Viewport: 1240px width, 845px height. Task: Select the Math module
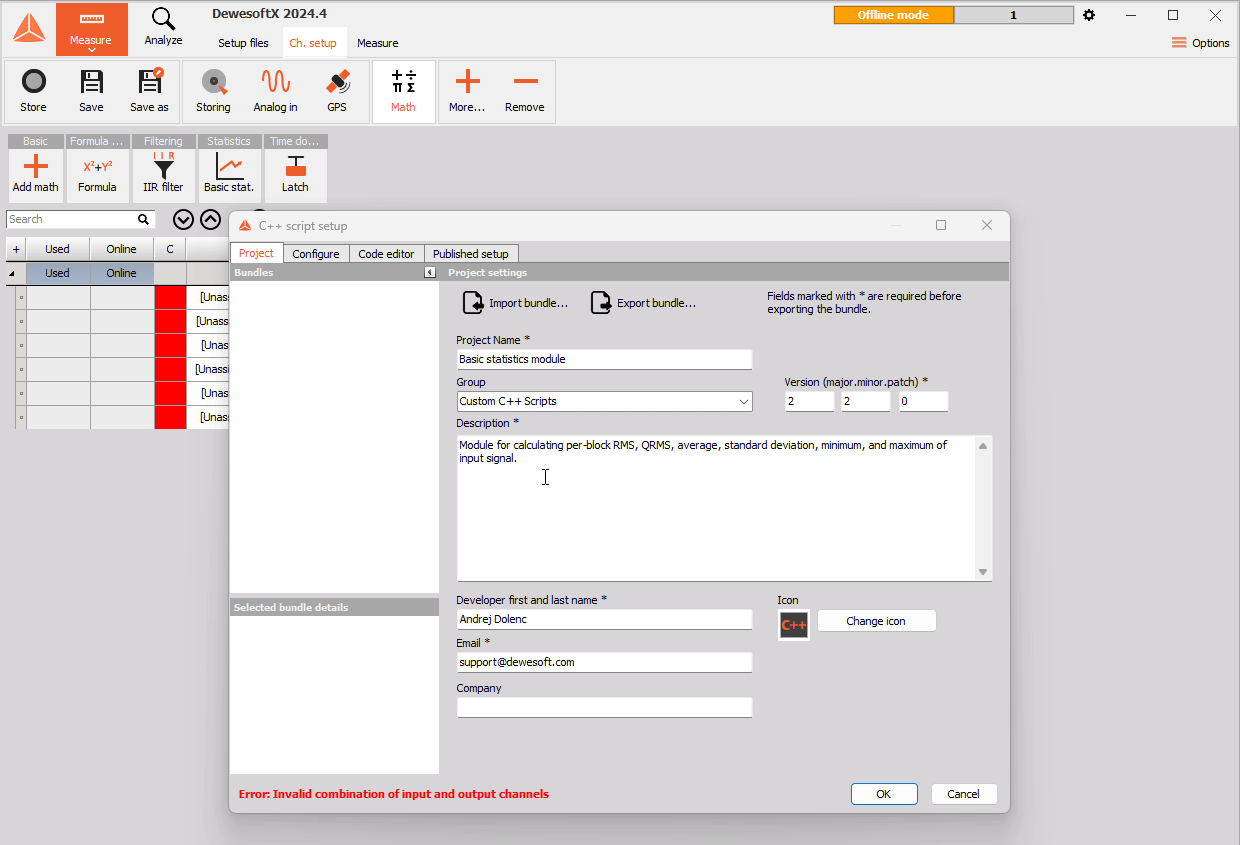403,92
